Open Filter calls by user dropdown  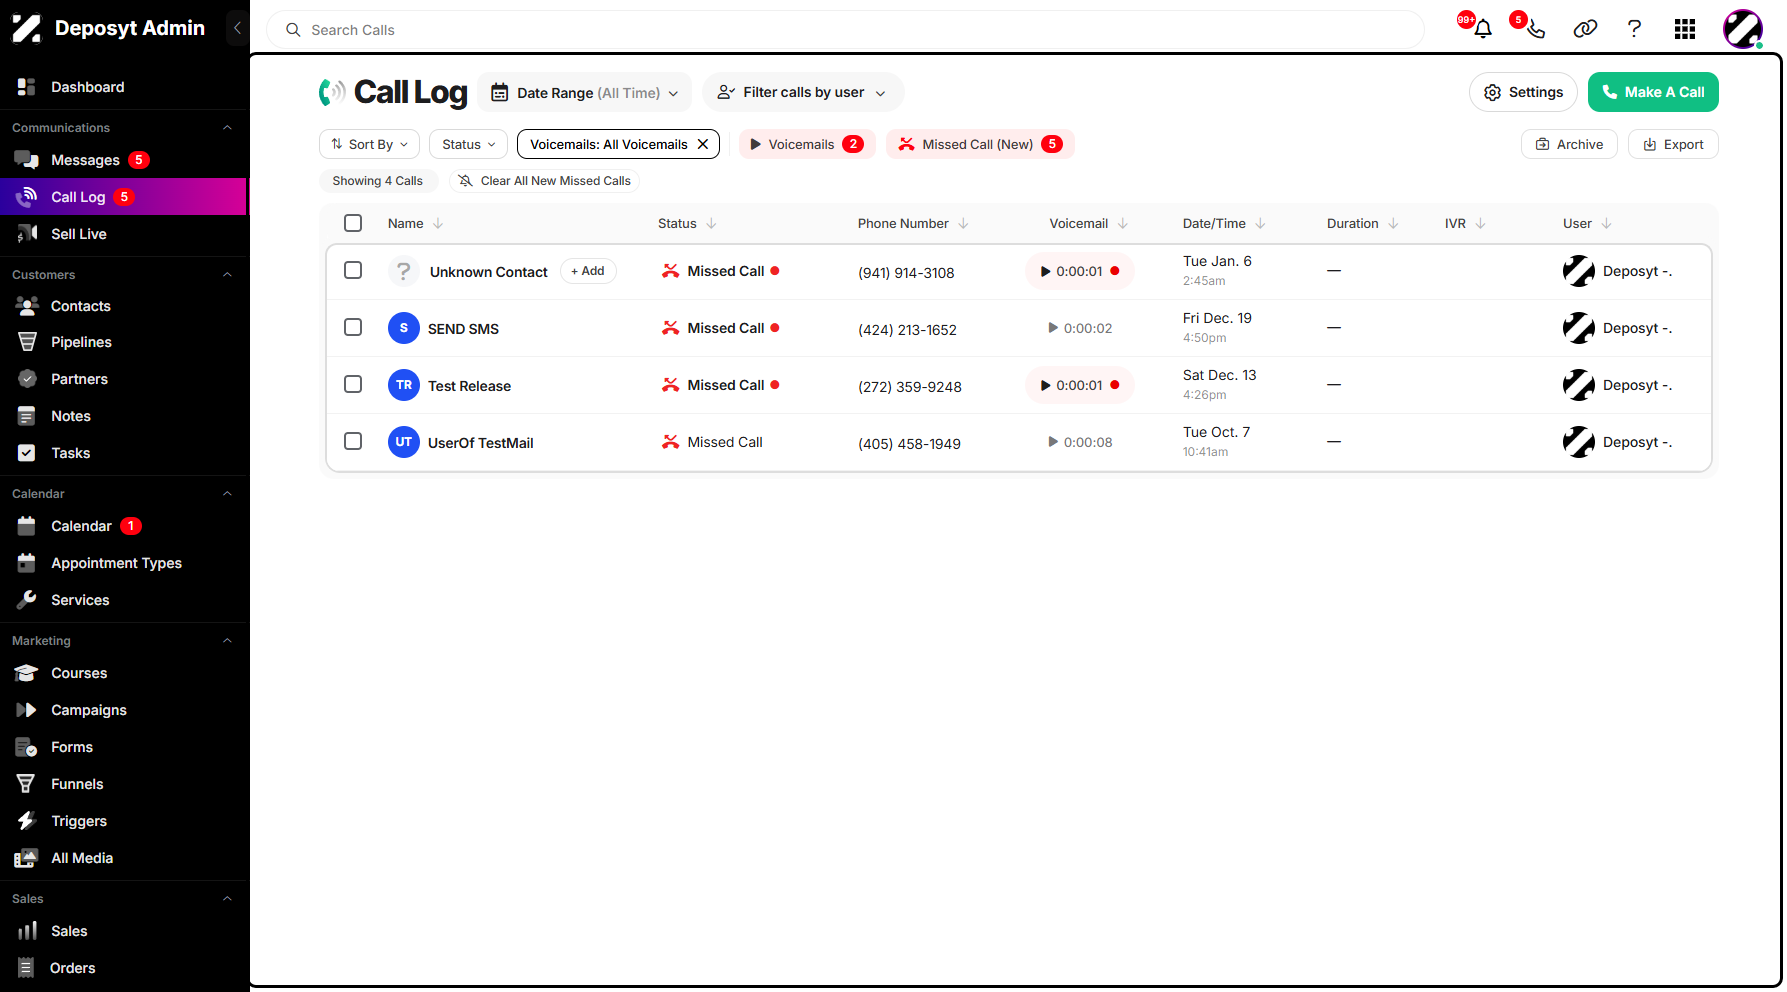point(803,92)
